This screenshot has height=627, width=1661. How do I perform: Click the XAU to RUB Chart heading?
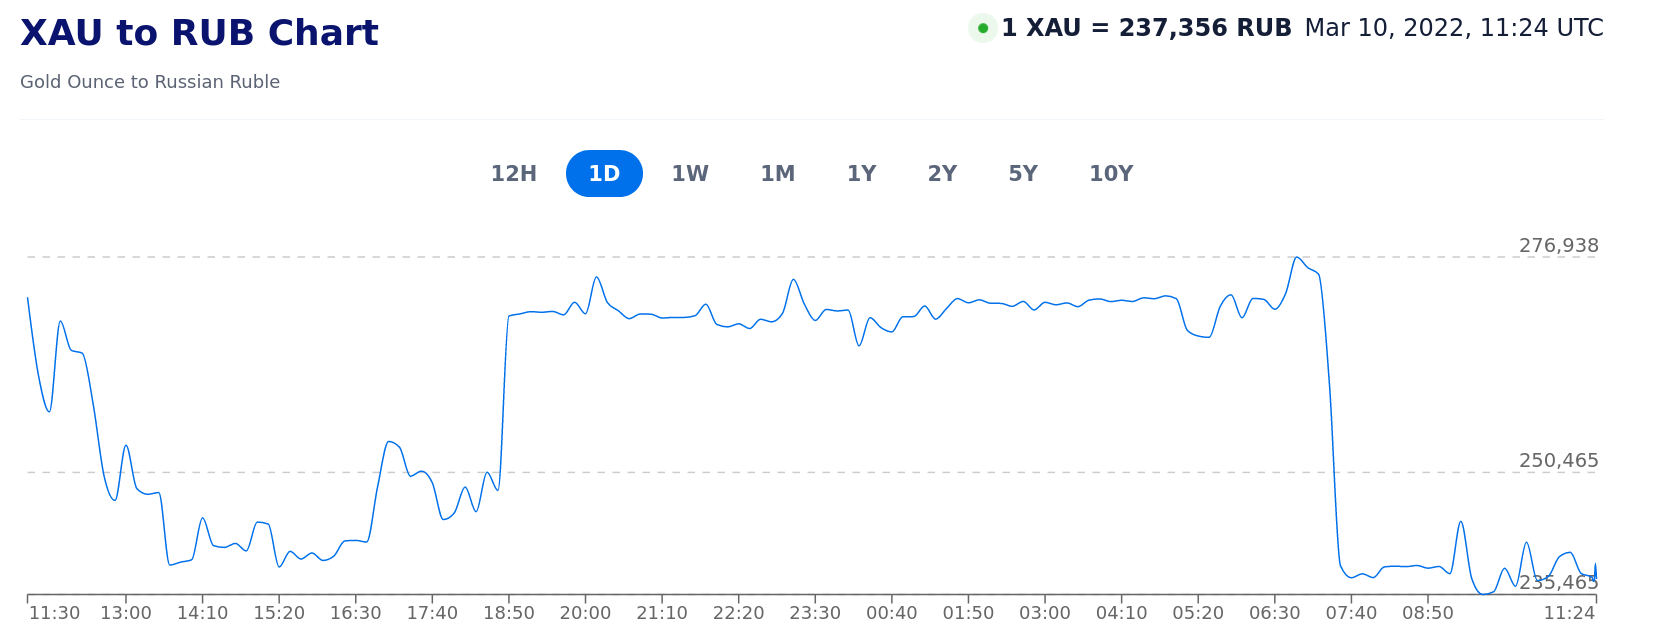click(199, 34)
